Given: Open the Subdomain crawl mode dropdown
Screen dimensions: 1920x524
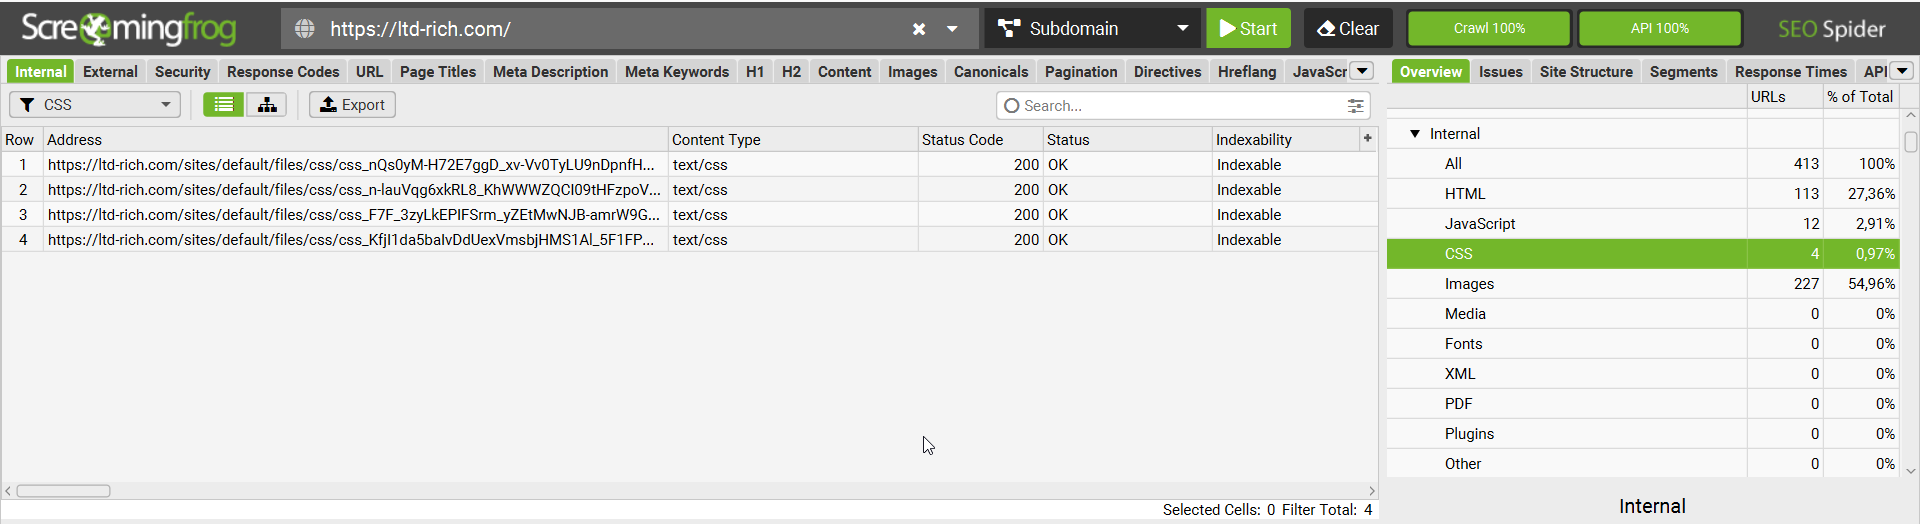Looking at the screenshot, I should tap(1093, 28).
